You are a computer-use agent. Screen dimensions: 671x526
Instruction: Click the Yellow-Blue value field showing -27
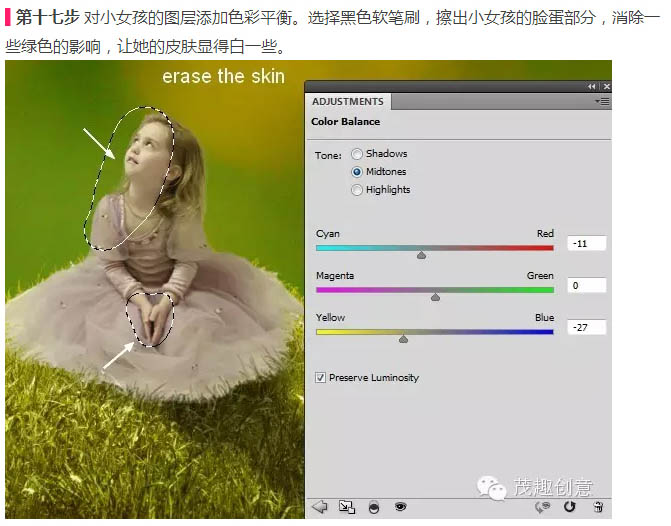[586, 327]
